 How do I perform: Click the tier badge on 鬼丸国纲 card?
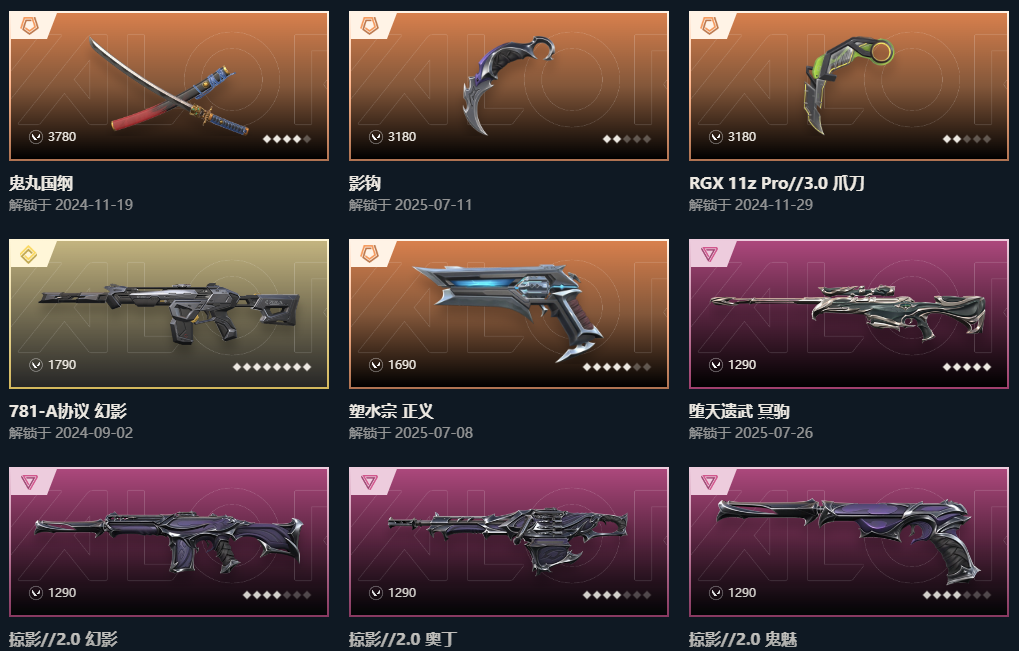(x=29, y=25)
